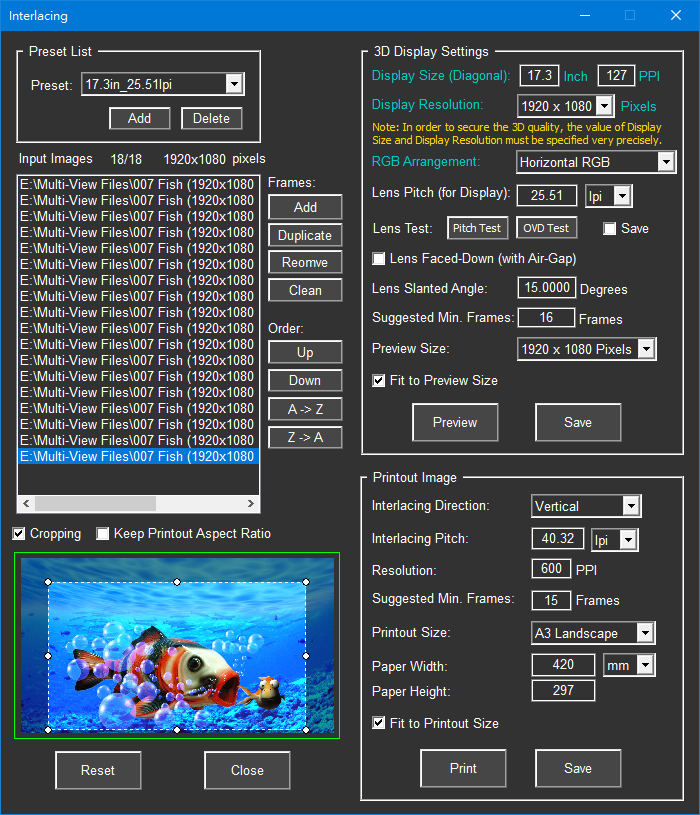700x815 pixels.
Task: Open the Preset dropdown list
Action: (234, 84)
